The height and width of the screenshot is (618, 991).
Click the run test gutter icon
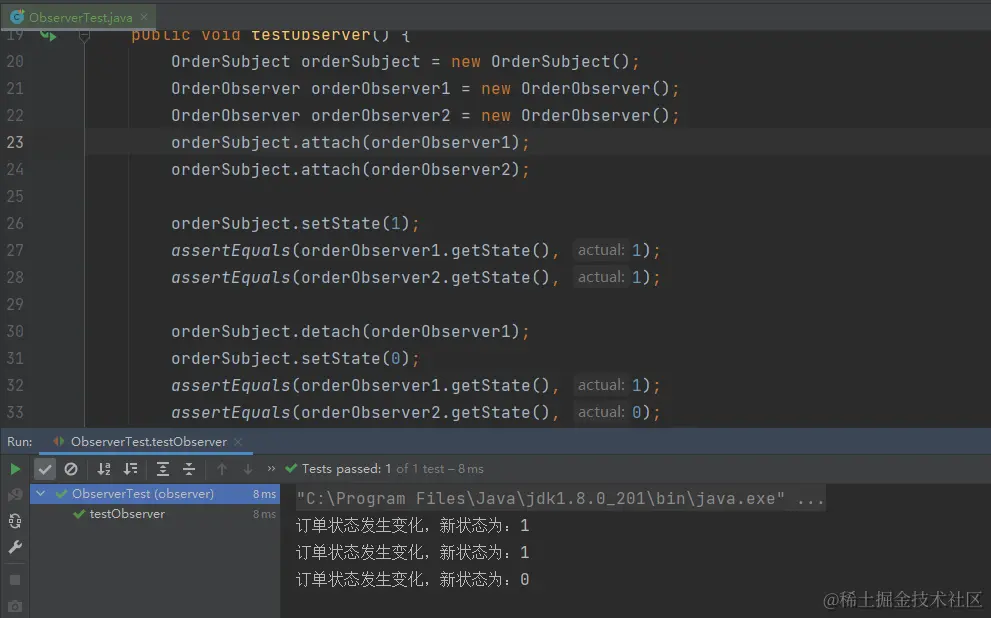(48, 35)
